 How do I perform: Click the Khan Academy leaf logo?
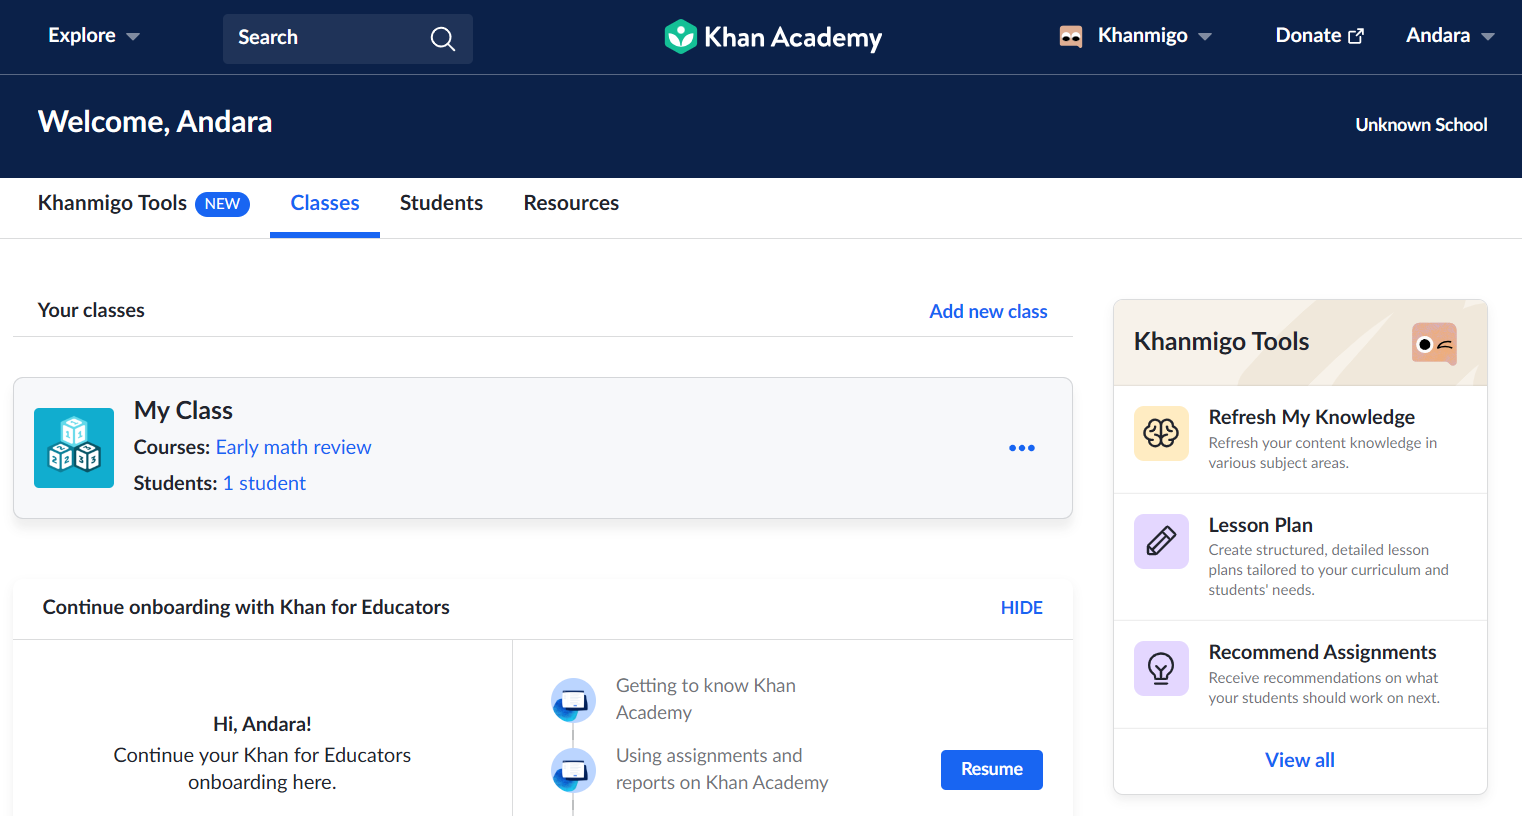(x=681, y=37)
